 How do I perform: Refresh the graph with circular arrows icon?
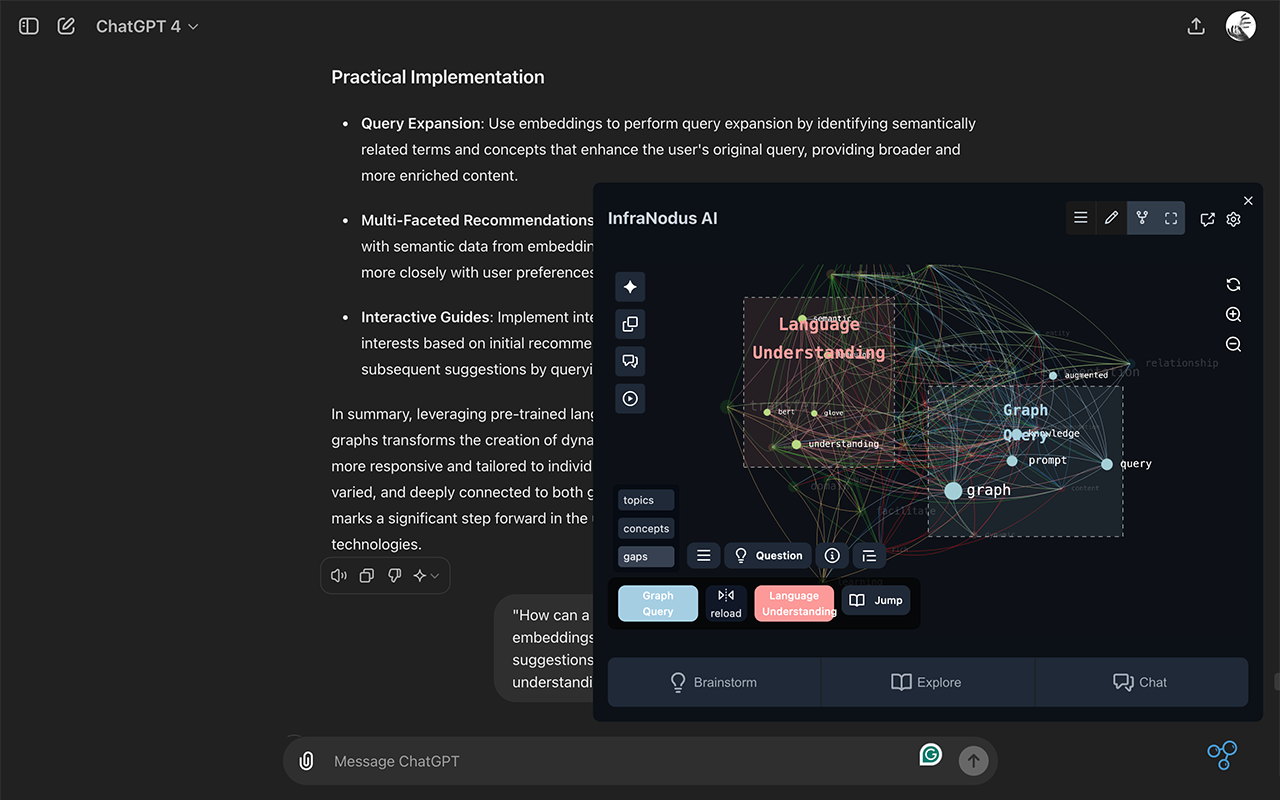1233,285
